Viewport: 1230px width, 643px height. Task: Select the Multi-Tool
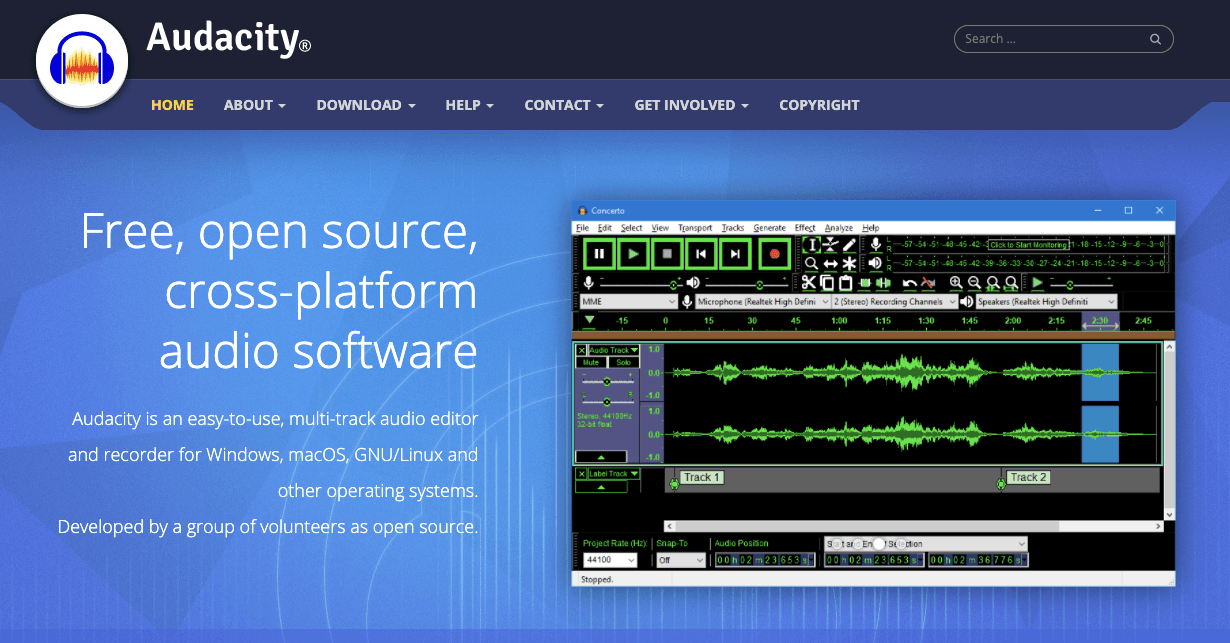pos(849,263)
